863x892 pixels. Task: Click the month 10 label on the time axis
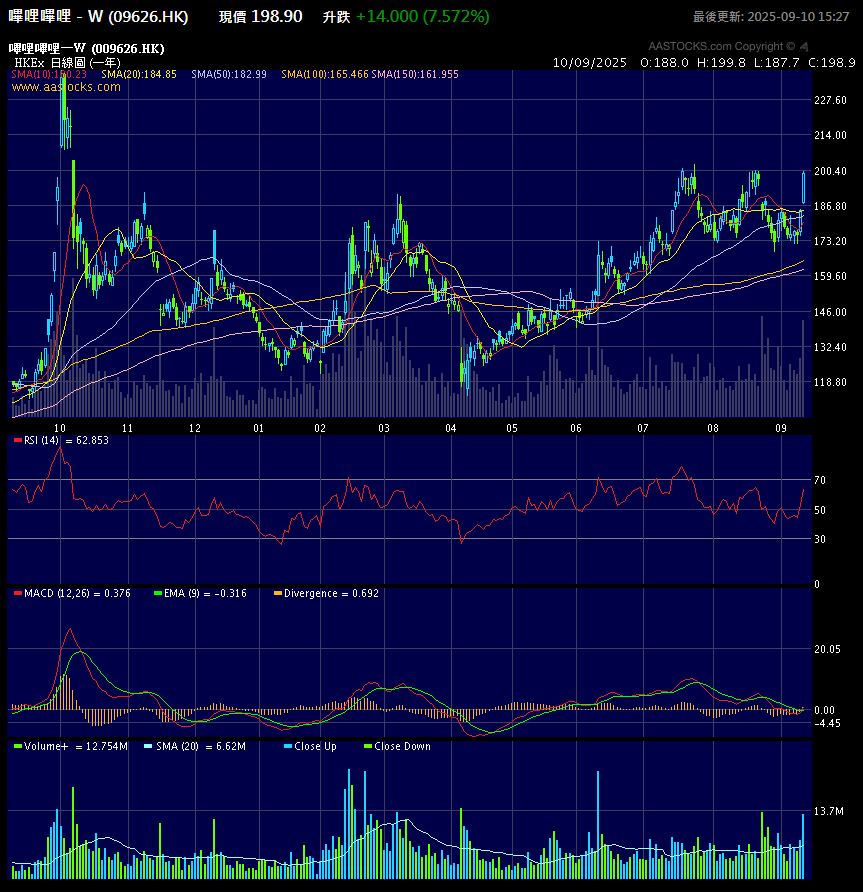point(60,428)
